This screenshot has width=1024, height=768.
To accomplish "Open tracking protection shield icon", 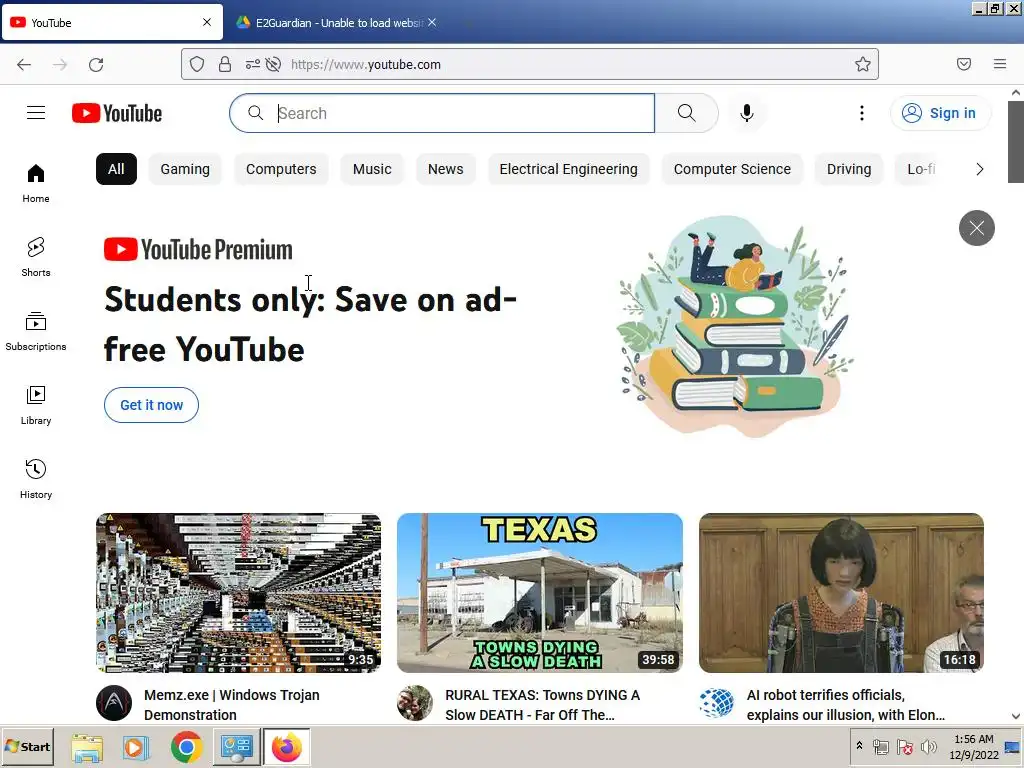I will point(197,64).
